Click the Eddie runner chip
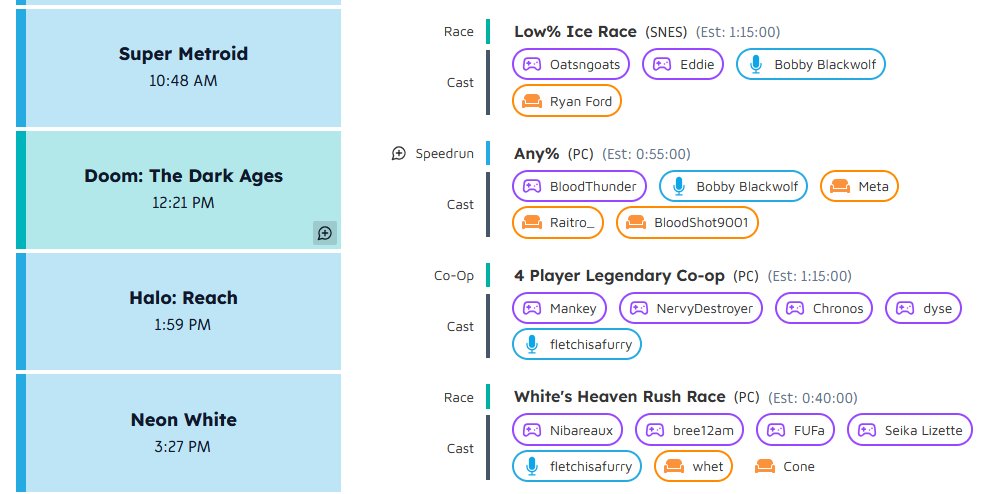The width and height of the screenshot is (1004, 494). pos(683,65)
